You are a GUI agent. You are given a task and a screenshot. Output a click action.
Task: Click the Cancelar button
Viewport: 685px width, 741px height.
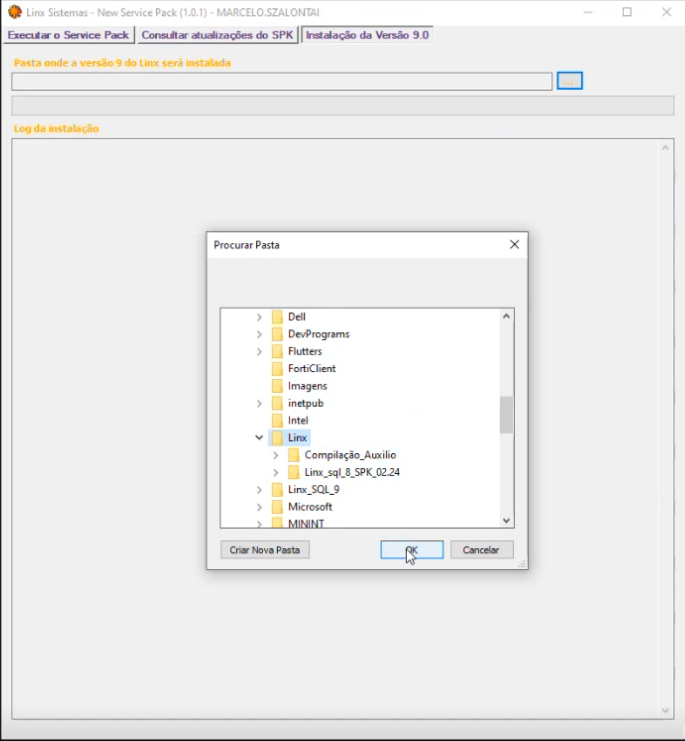tap(482, 550)
